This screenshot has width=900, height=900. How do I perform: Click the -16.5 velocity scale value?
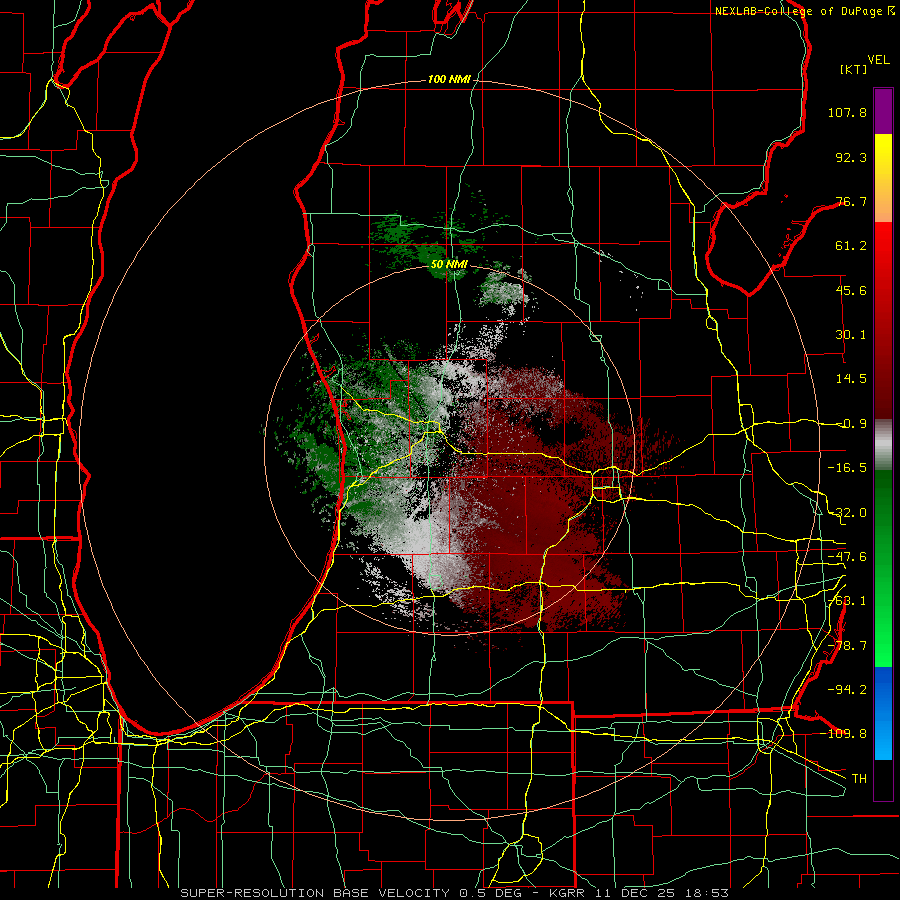pyautogui.click(x=847, y=468)
